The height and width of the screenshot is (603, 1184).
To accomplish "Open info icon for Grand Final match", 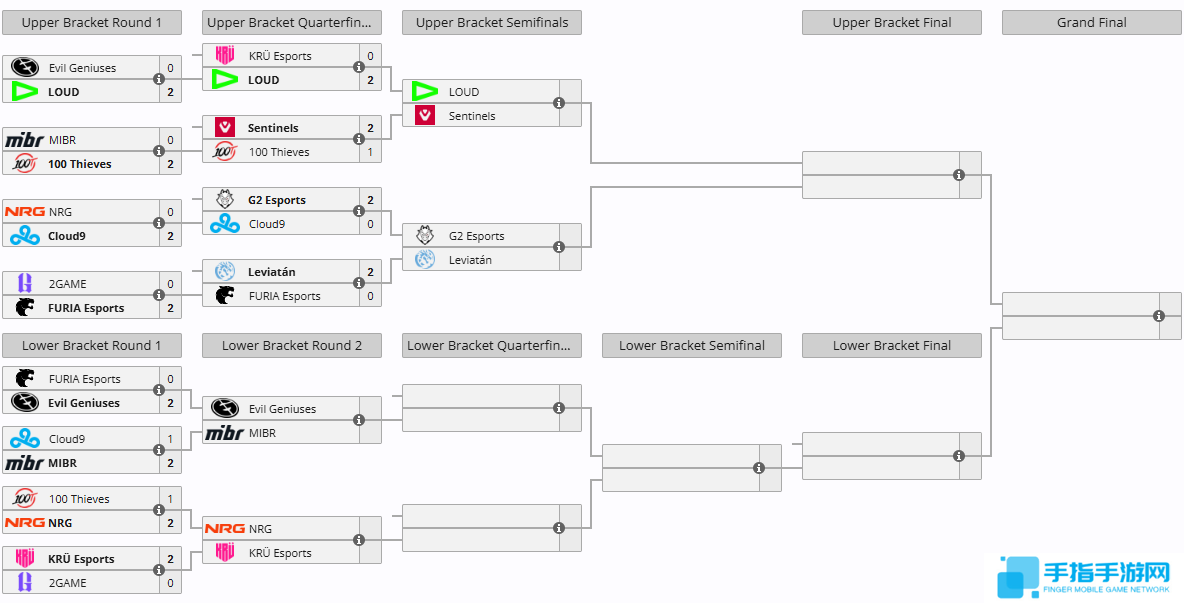I will 1159,316.
